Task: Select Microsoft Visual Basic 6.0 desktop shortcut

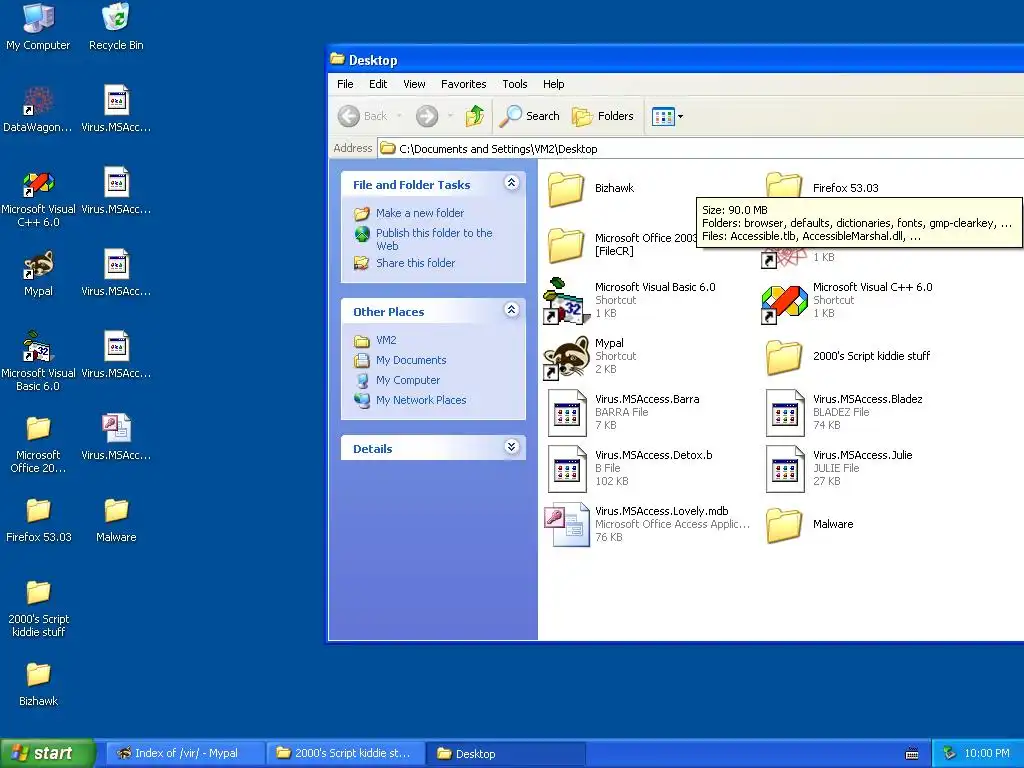Action: (x=38, y=361)
